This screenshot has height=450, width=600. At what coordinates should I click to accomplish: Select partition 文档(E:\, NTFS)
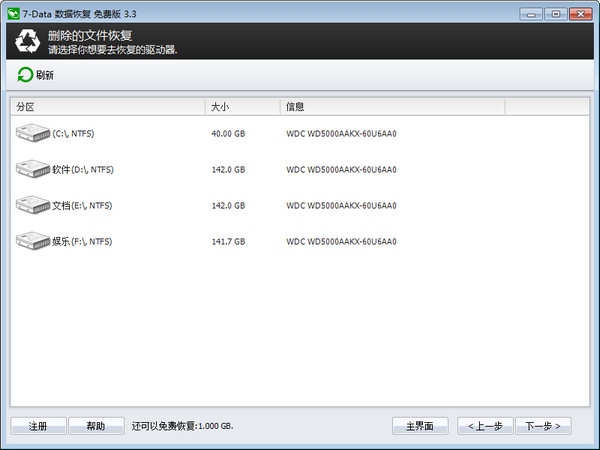pos(82,205)
